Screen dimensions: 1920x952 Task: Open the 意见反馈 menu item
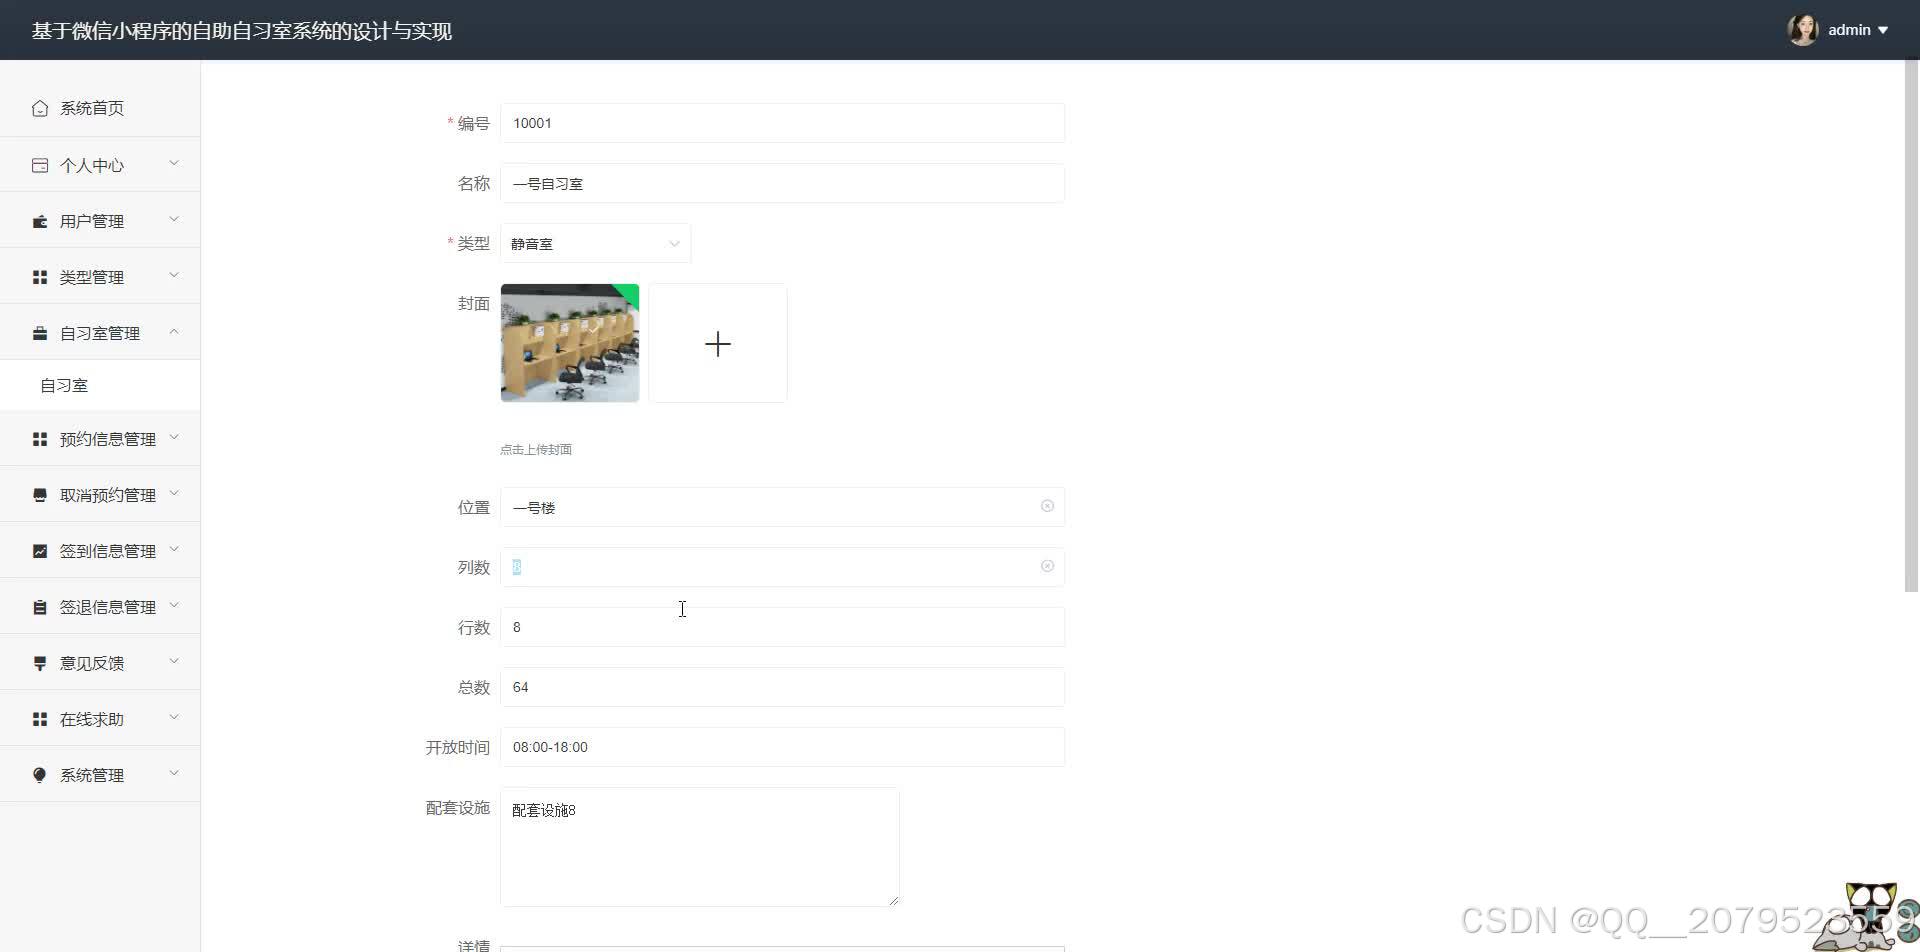coord(100,663)
